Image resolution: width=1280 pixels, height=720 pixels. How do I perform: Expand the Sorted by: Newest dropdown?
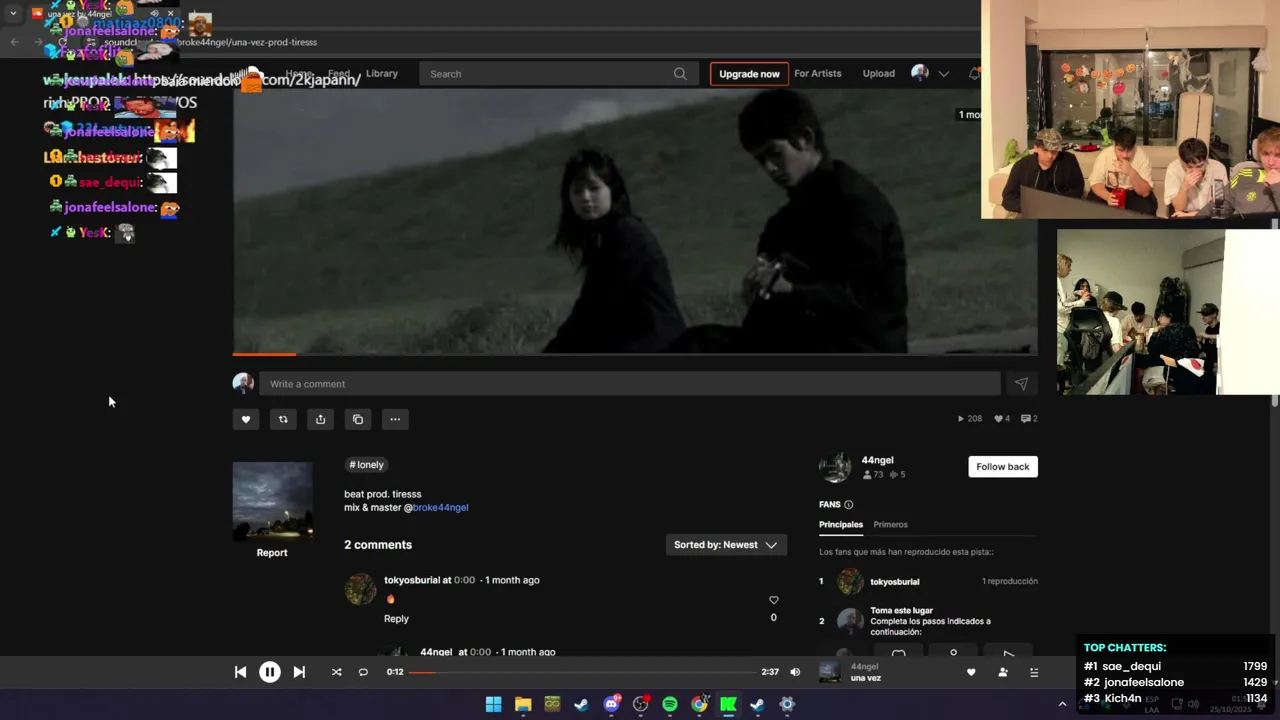point(726,545)
